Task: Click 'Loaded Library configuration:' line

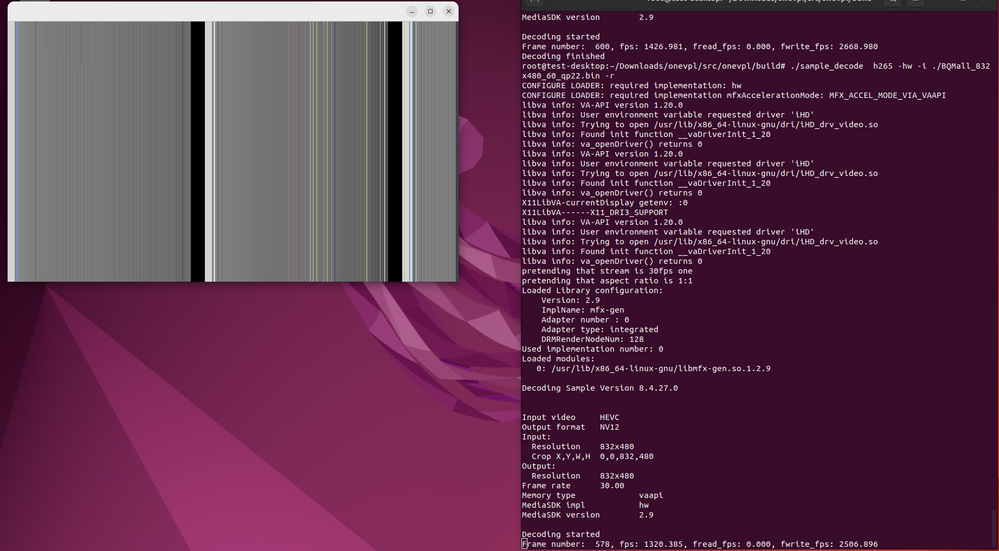Action: tap(593, 290)
